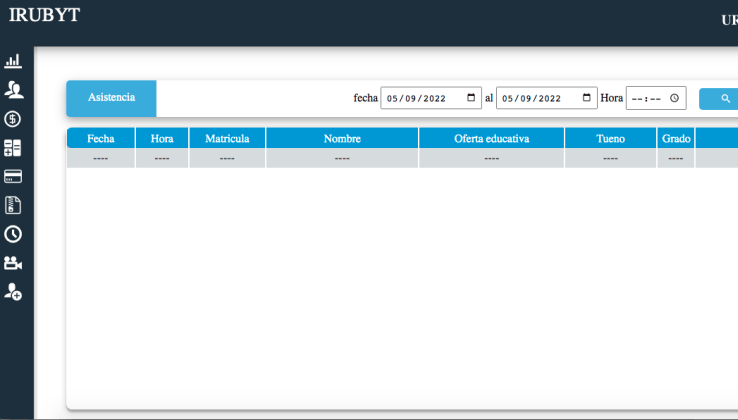Select the calculator icon in sidebar
Viewport: 738px width, 420px height.
click(13, 148)
